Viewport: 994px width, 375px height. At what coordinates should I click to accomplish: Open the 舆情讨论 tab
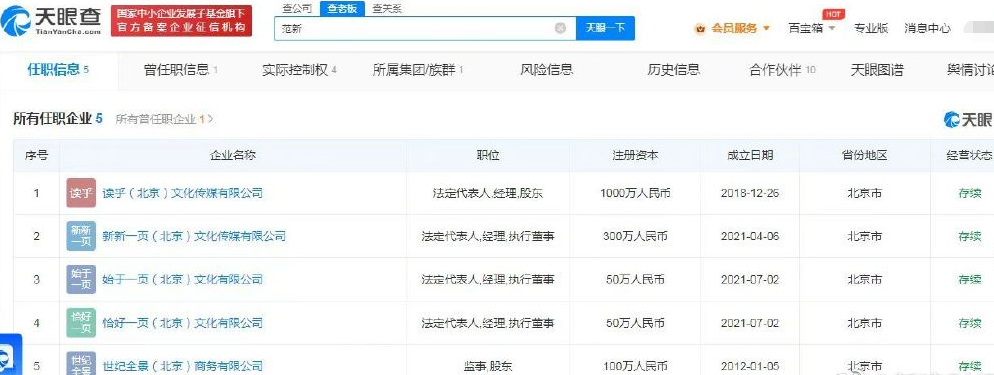point(970,70)
